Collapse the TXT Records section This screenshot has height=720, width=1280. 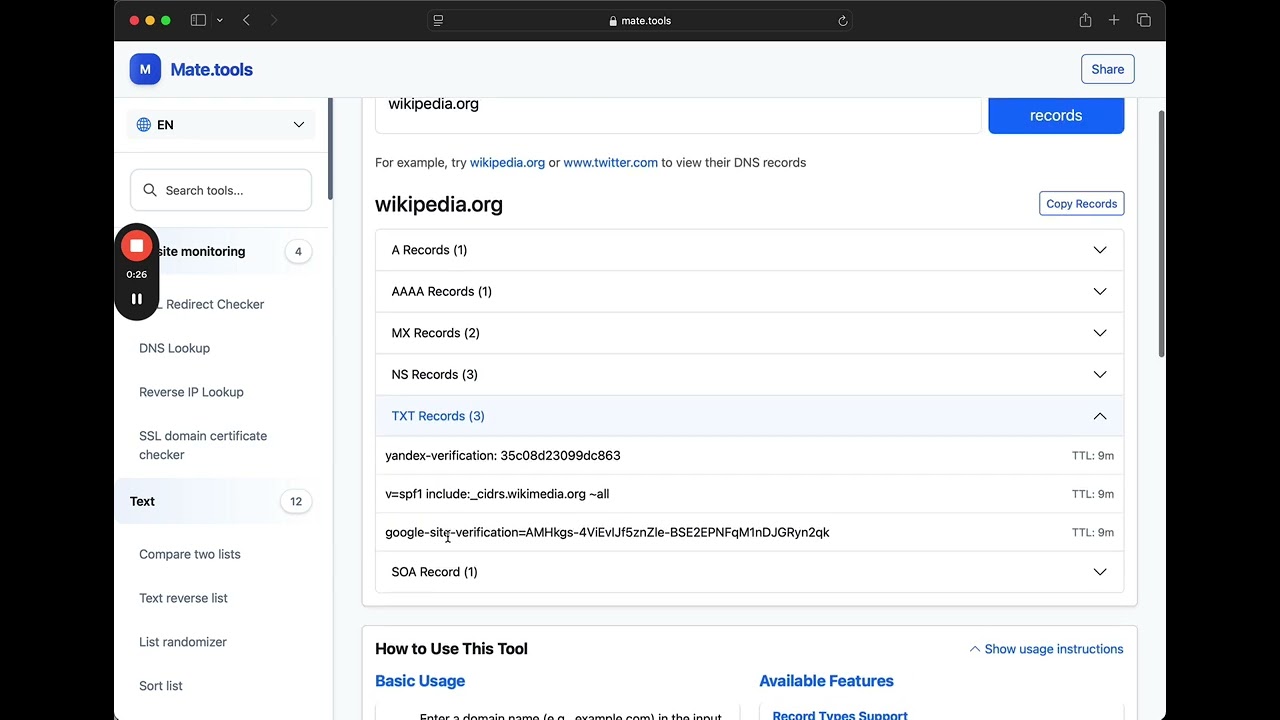[x=749, y=416]
